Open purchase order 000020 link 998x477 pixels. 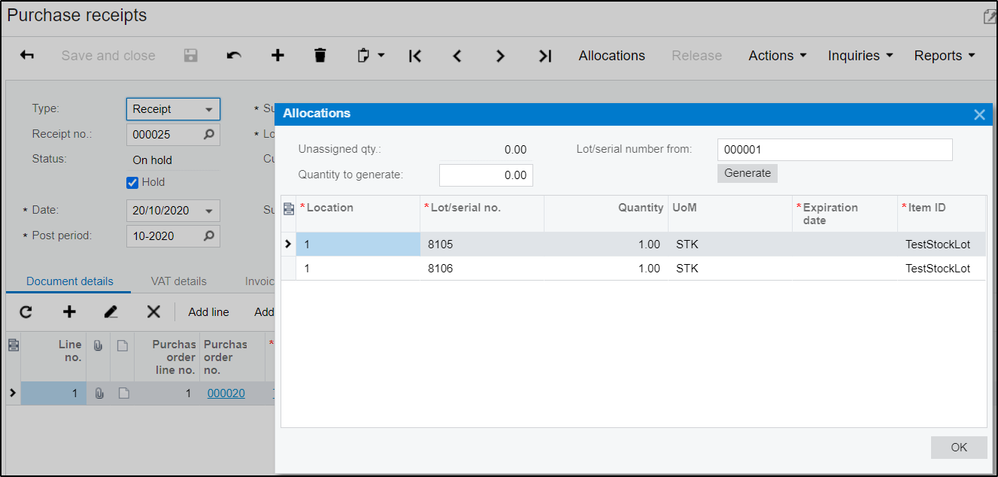[227, 393]
